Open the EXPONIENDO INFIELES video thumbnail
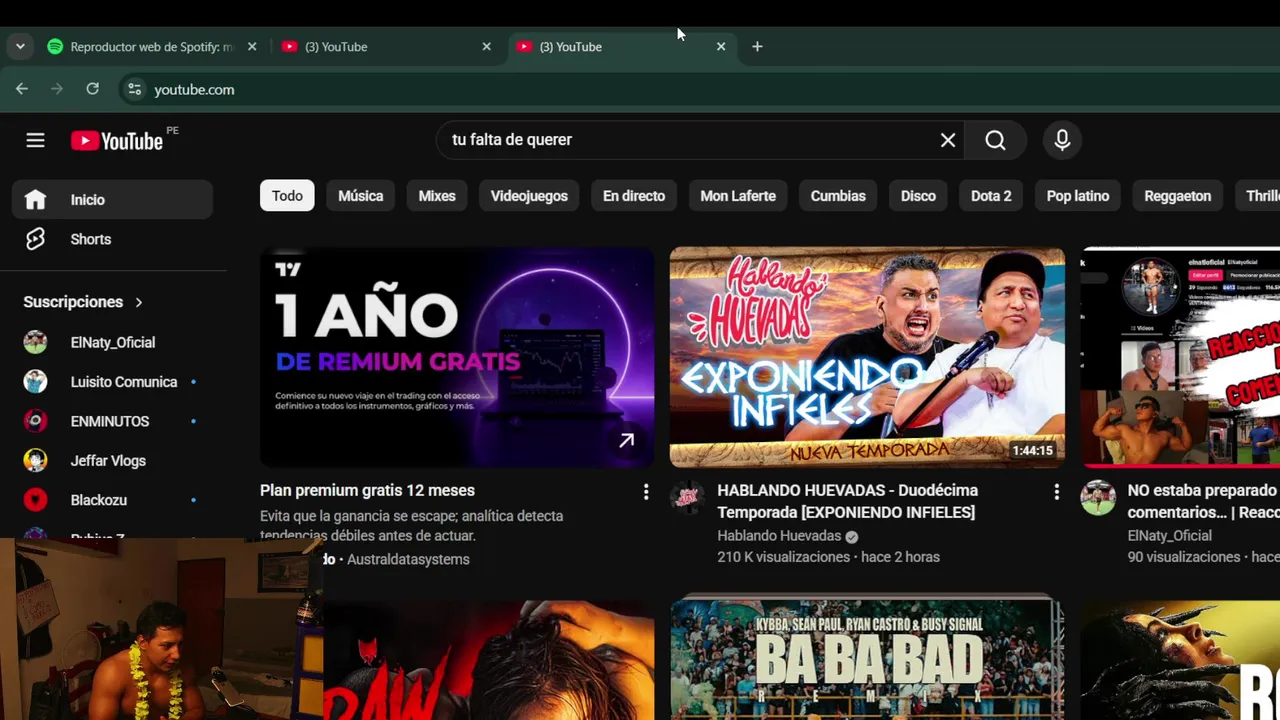The height and width of the screenshot is (720, 1280). pyautogui.click(x=867, y=357)
